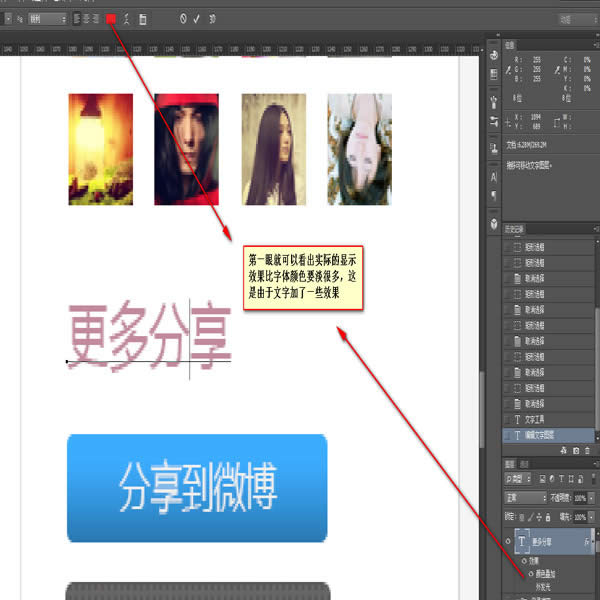Select the Layers panel tab
This screenshot has height=600, width=600.
pyautogui.click(x=510, y=464)
